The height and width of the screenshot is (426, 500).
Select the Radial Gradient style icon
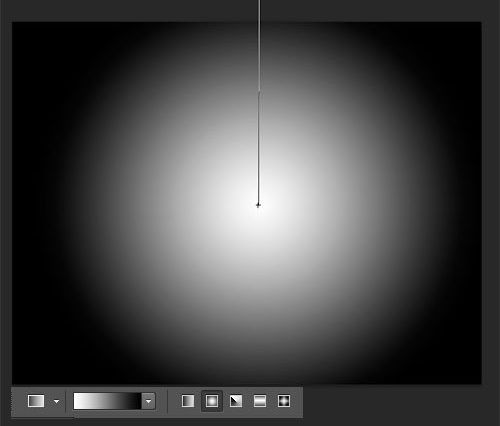[212, 401]
